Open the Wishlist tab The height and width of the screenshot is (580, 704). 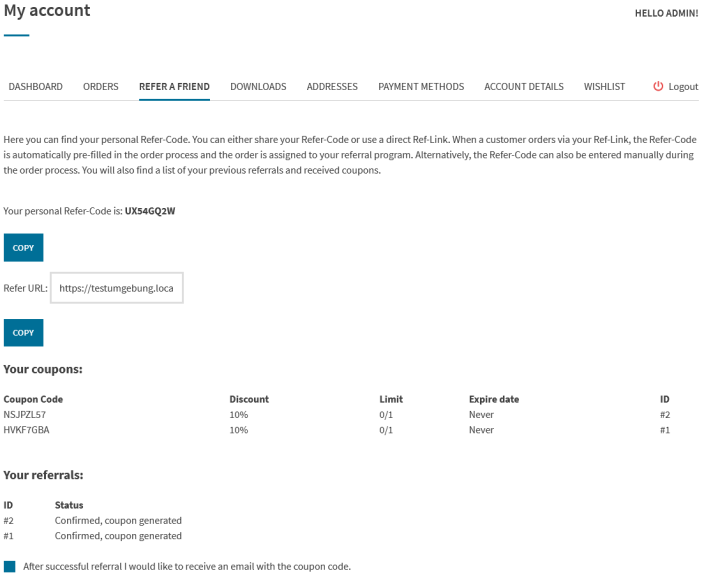pos(604,87)
